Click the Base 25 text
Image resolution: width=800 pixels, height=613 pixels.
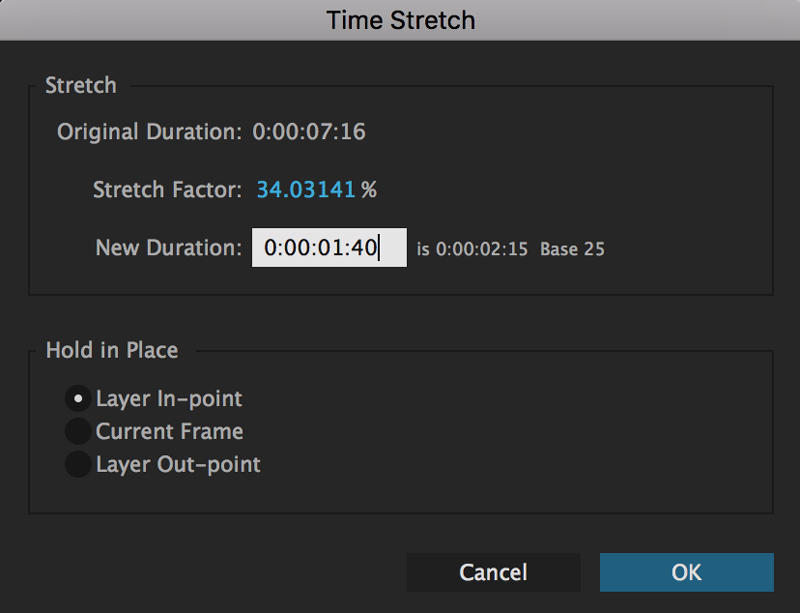click(572, 249)
